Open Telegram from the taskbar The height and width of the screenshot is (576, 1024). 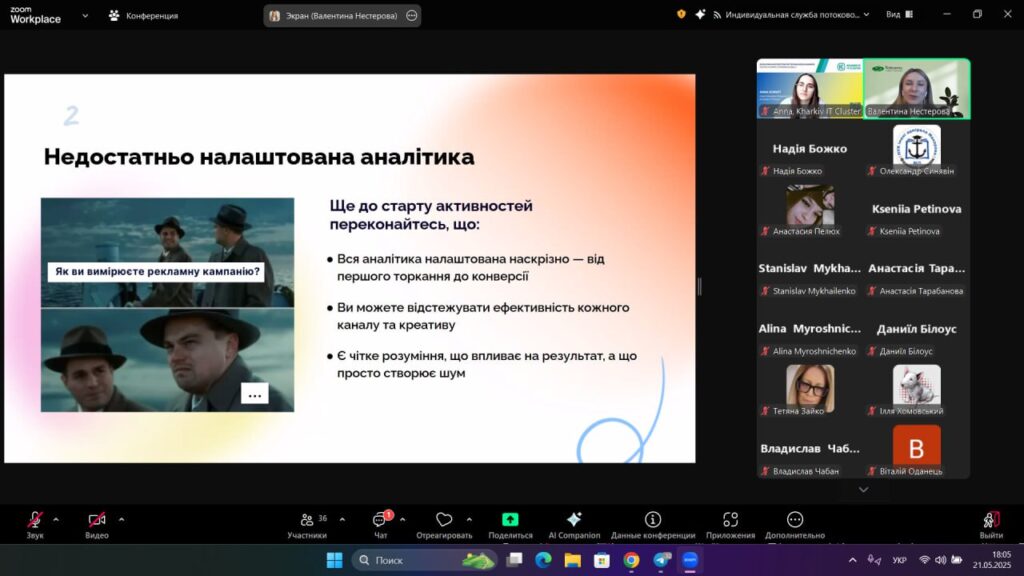[x=662, y=560]
